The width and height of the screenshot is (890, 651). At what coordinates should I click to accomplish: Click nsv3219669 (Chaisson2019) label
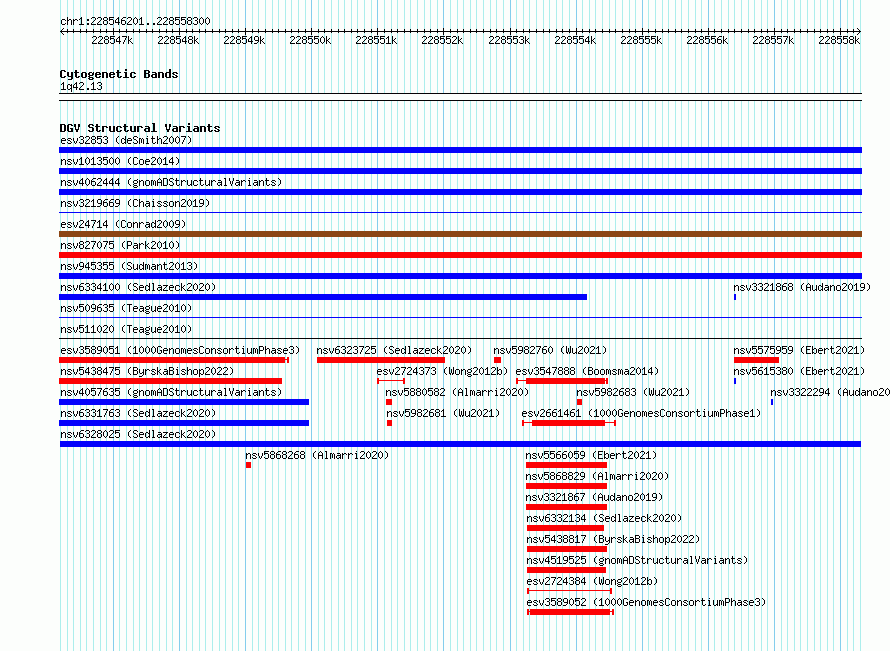(x=135, y=203)
